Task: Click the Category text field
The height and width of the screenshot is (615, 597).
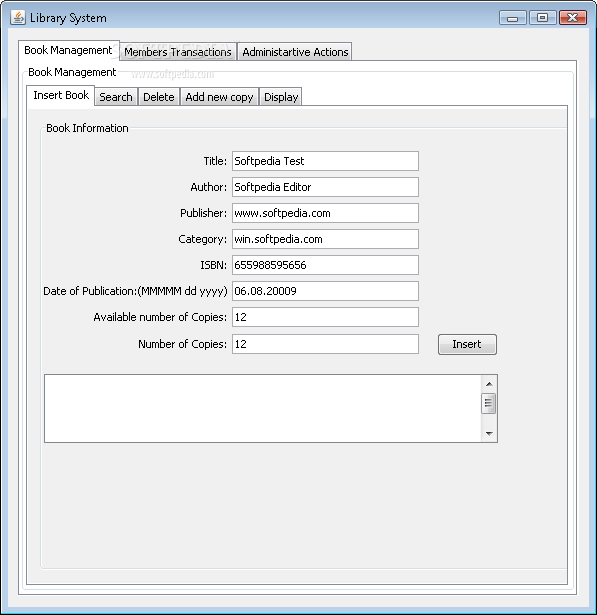Action: 325,239
